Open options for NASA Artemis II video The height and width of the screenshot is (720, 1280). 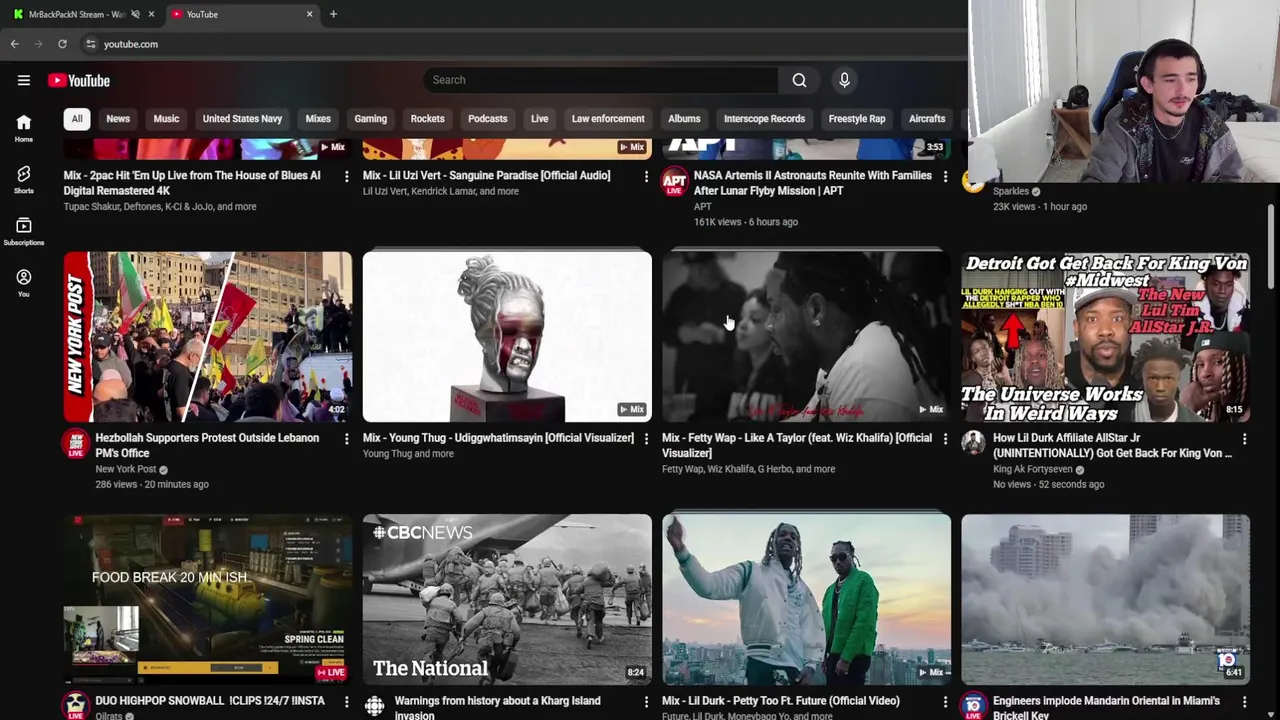coord(945,176)
